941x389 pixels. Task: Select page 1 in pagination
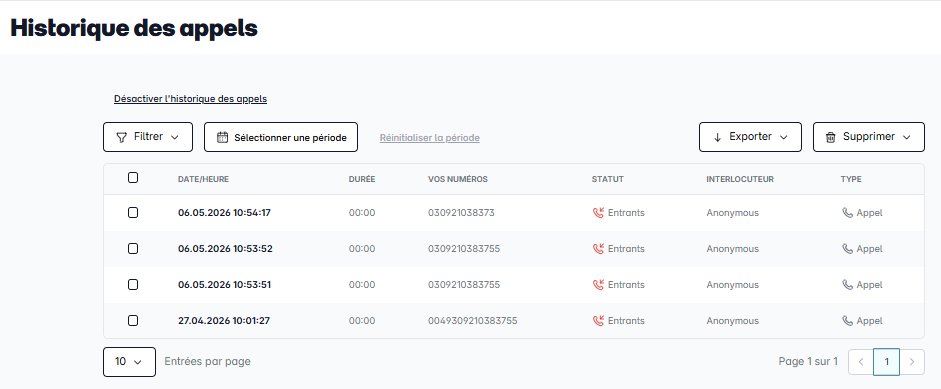886,361
